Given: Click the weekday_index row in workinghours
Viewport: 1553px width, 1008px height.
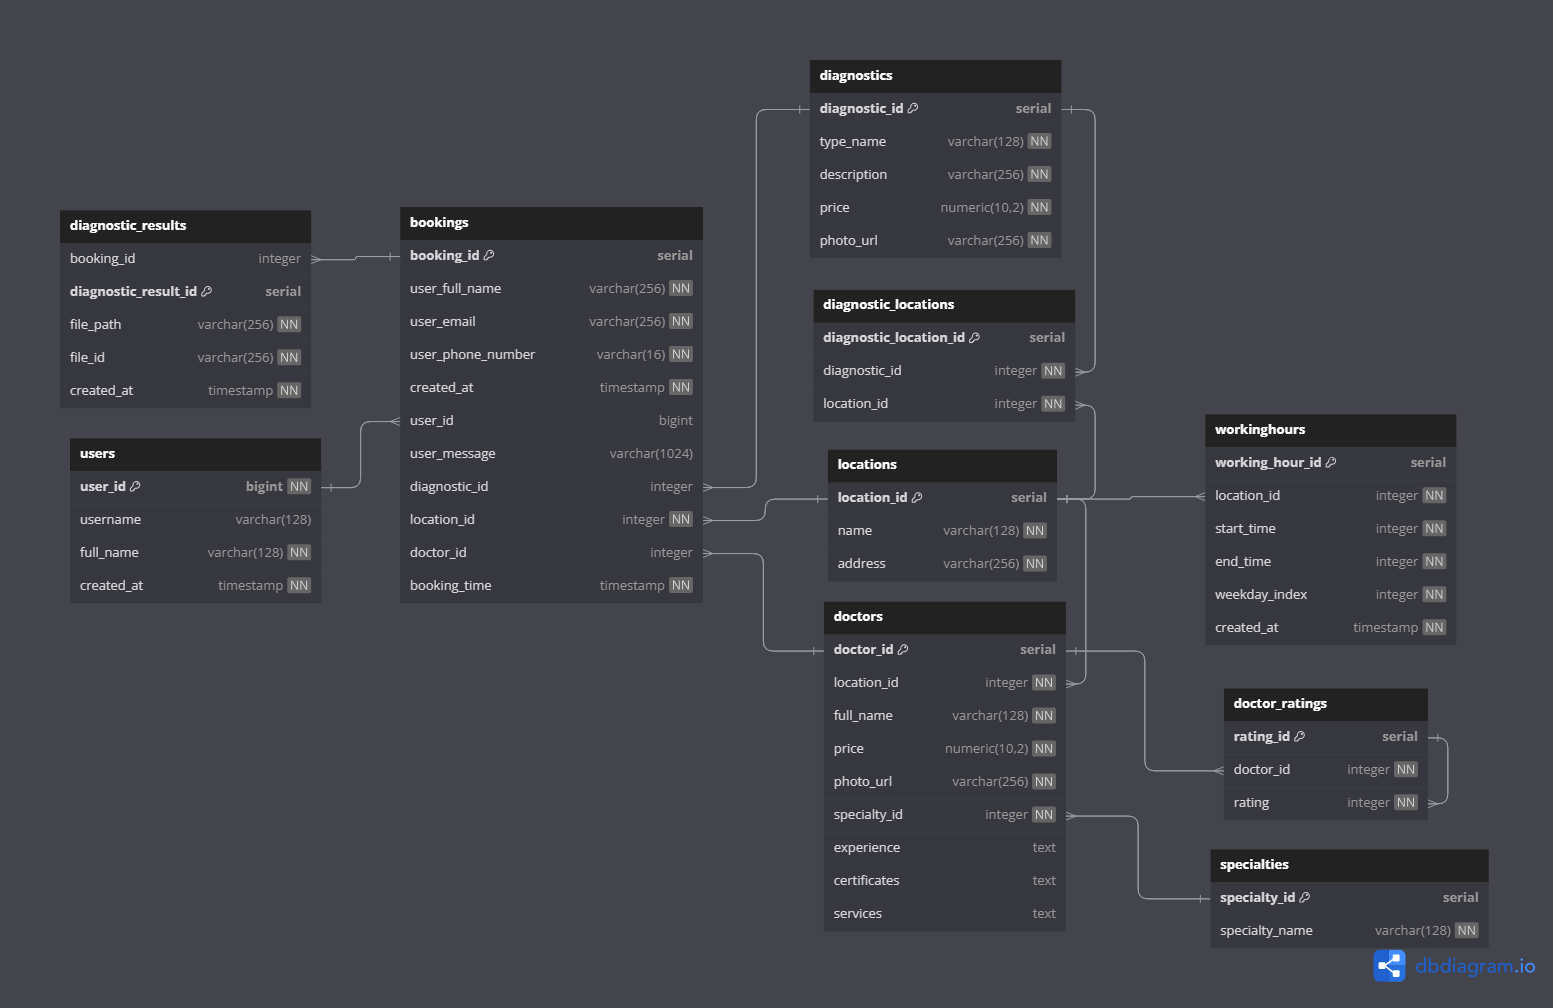Looking at the screenshot, I should coord(1330,595).
